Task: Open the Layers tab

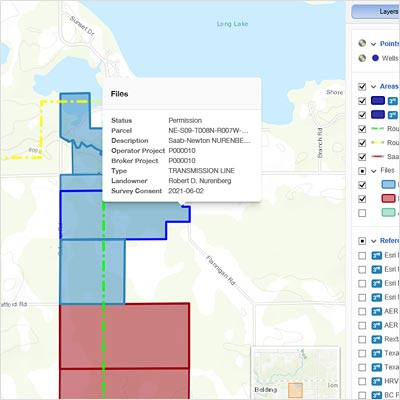Action: 376,11
